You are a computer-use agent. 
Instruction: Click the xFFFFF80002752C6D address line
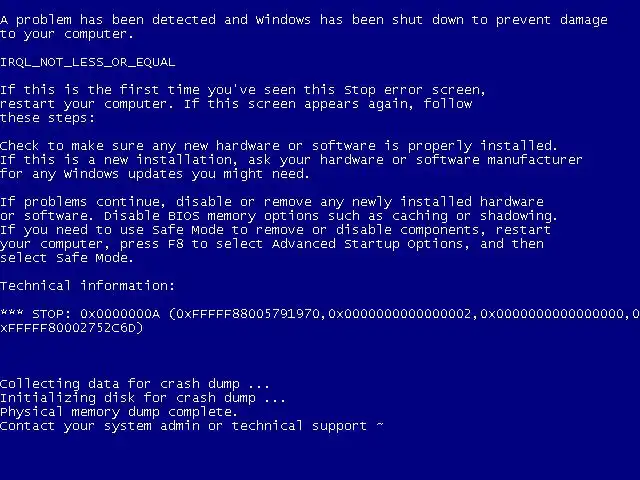[x=72, y=328]
